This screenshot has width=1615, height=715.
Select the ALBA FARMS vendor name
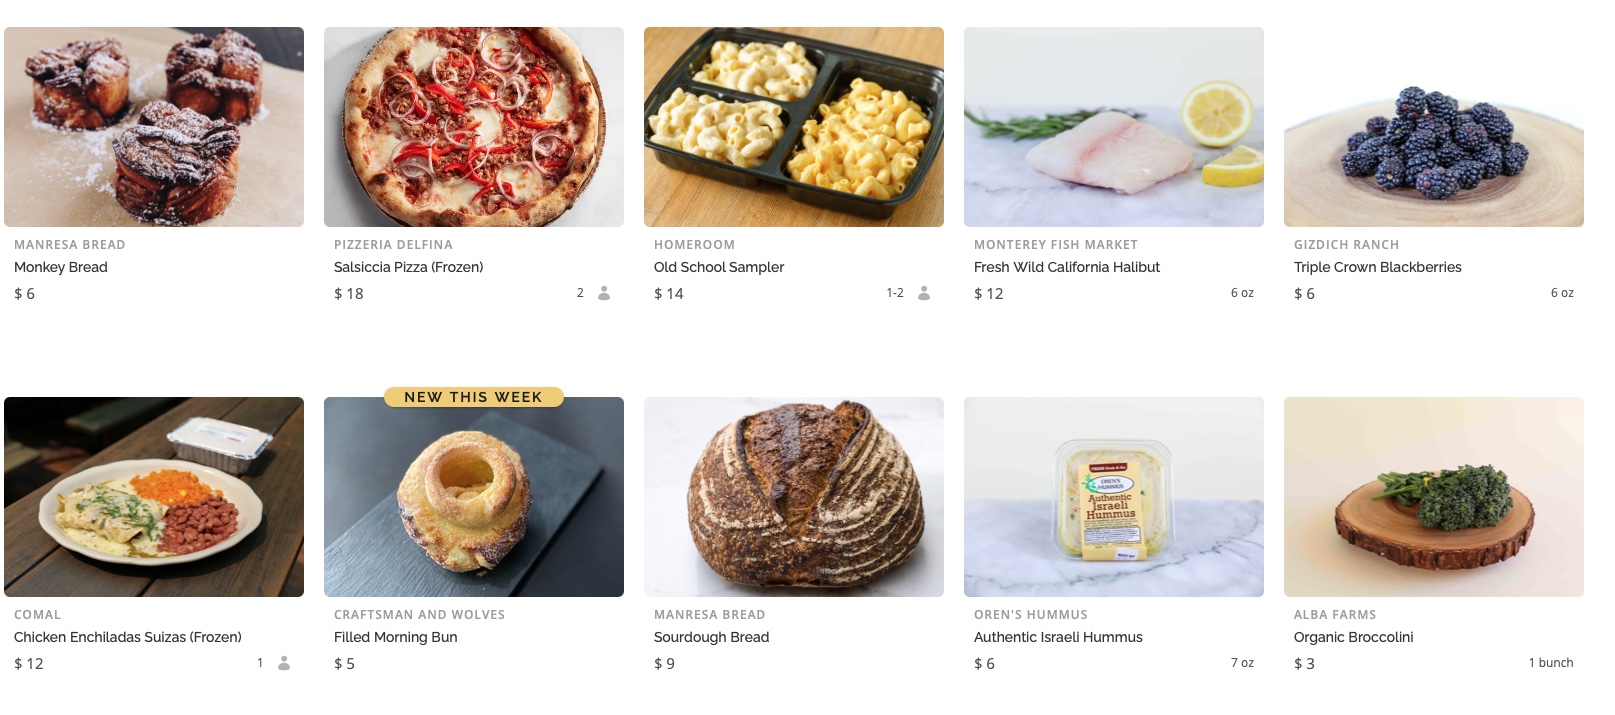[1335, 615]
